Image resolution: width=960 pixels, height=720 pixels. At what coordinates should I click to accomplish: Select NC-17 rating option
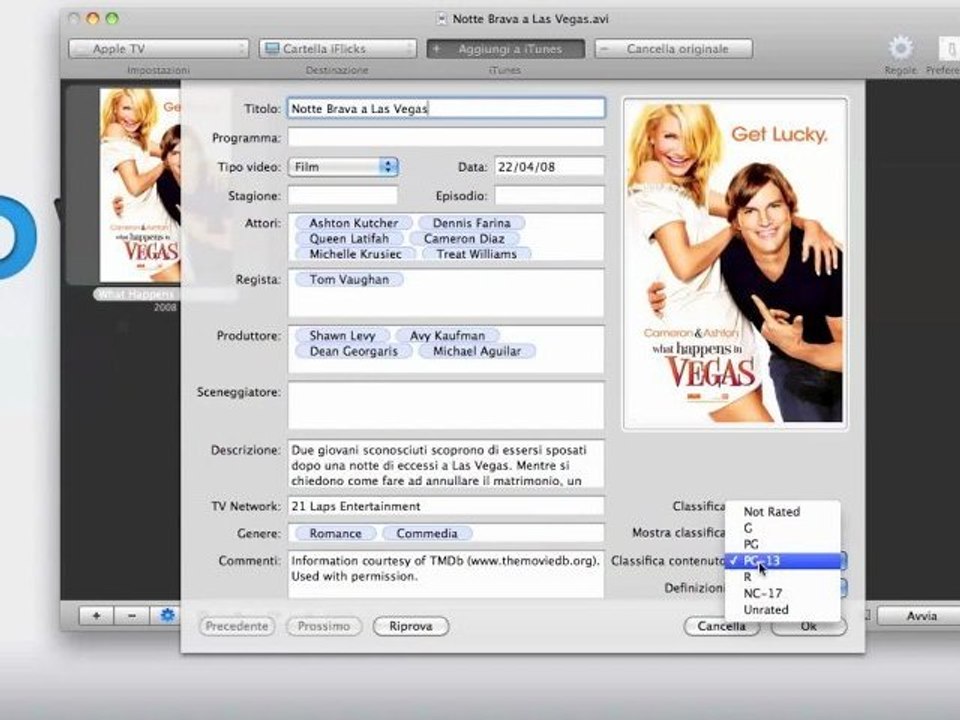(782, 593)
